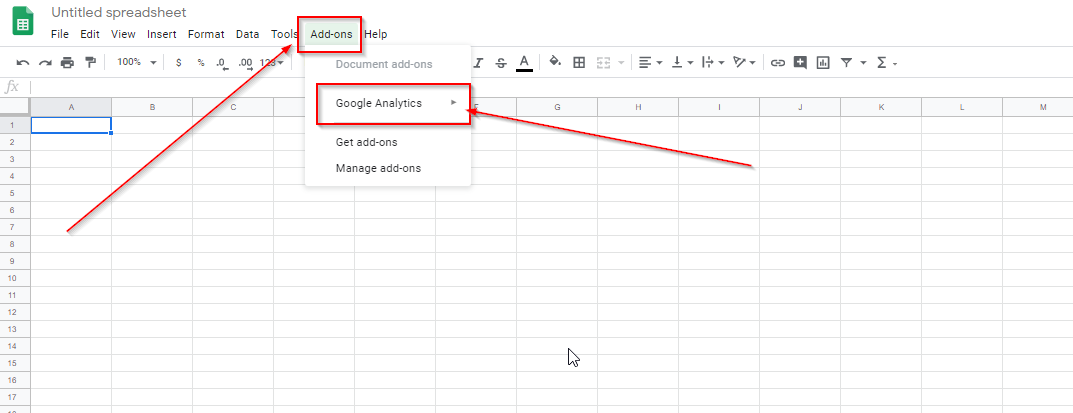Image resolution: width=1073 pixels, height=413 pixels.
Task: Open the text color picker
Action: click(x=524, y=63)
